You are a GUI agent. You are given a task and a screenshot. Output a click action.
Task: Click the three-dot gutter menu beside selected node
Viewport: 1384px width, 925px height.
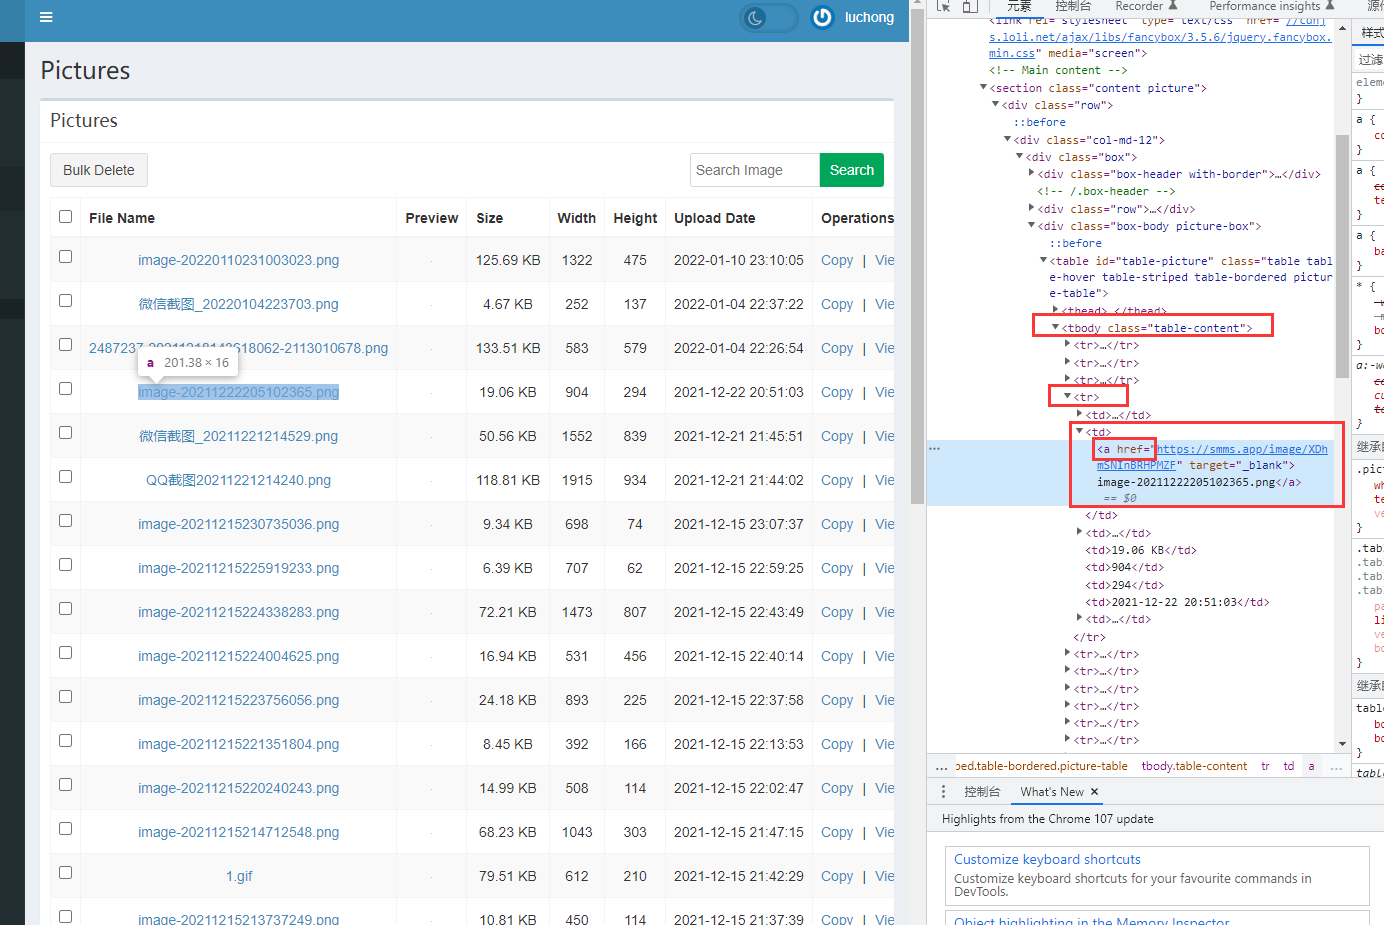pyautogui.click(x=934, y=449)
